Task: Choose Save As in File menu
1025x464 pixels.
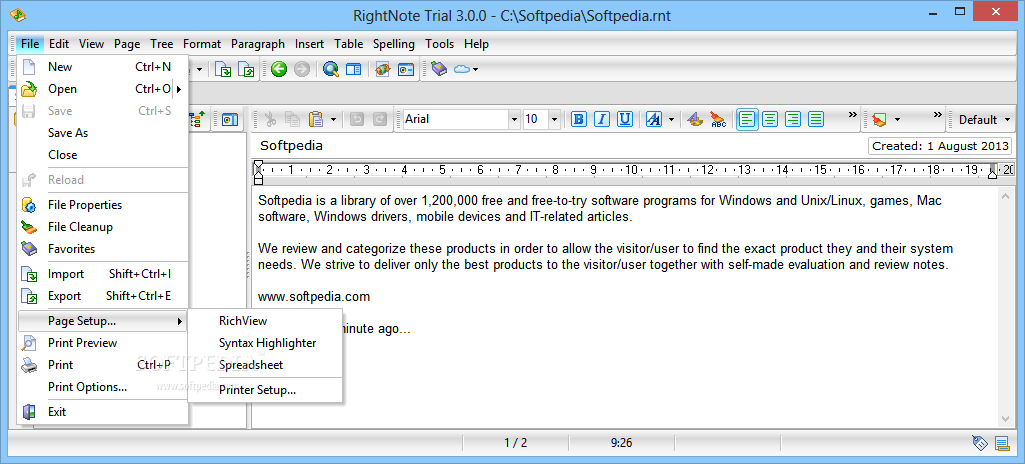Action: click(x=103, y=133)
